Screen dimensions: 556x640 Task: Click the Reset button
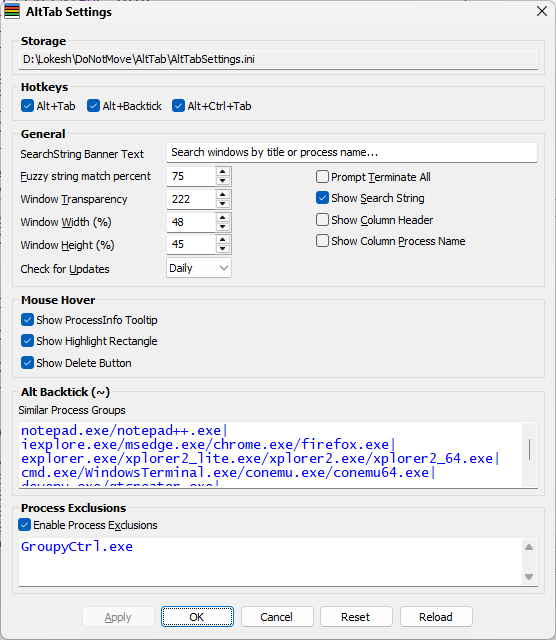click(356, 617)
